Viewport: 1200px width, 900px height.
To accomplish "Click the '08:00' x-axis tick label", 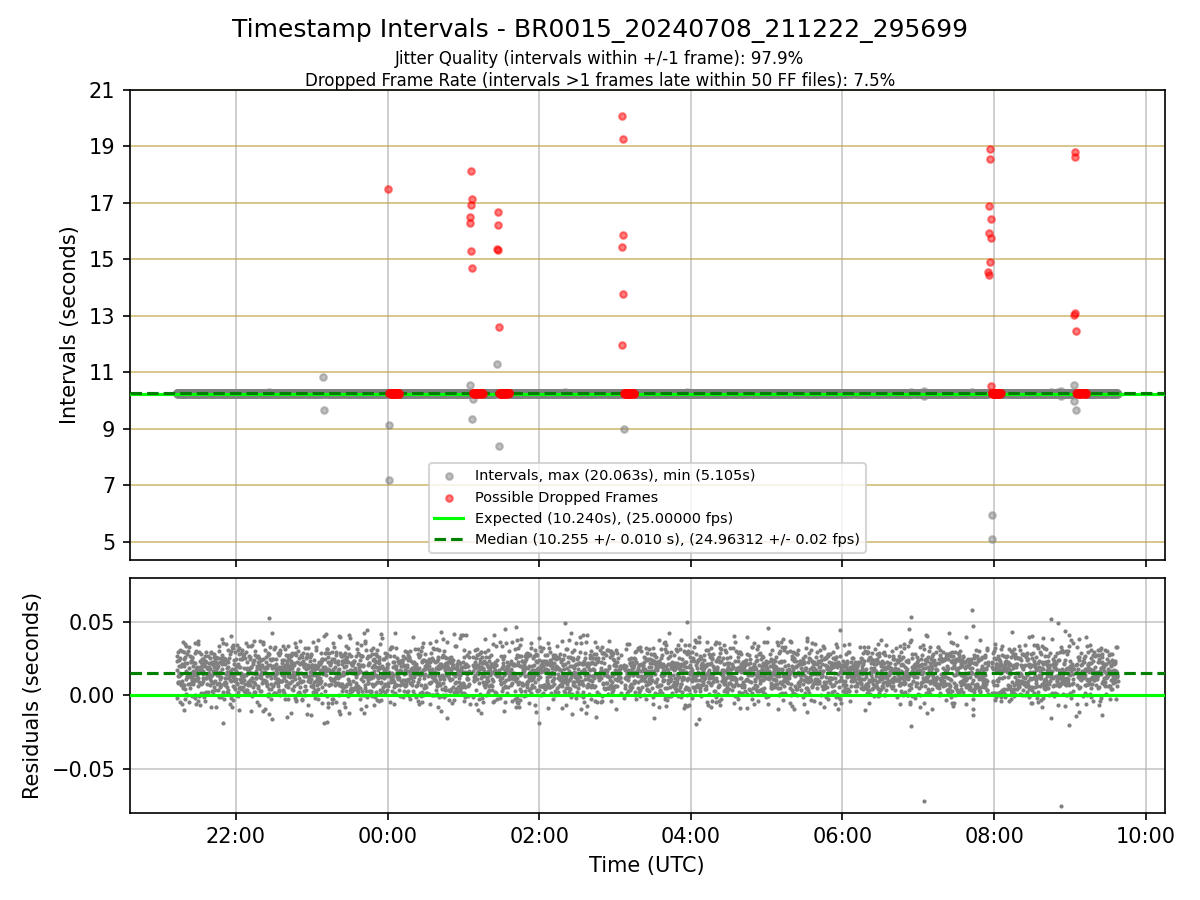I will click(x=993, y=836).
